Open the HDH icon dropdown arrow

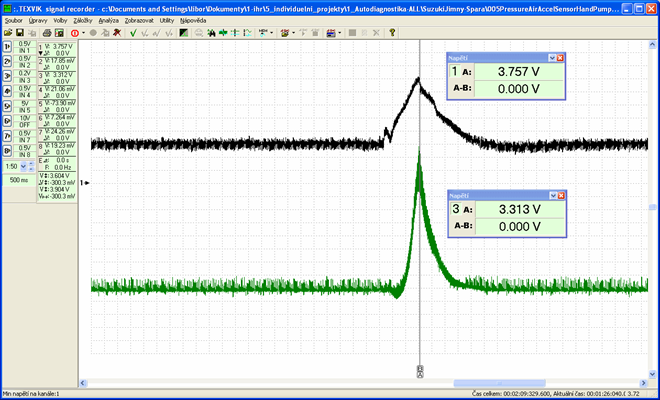pos(271,33)
